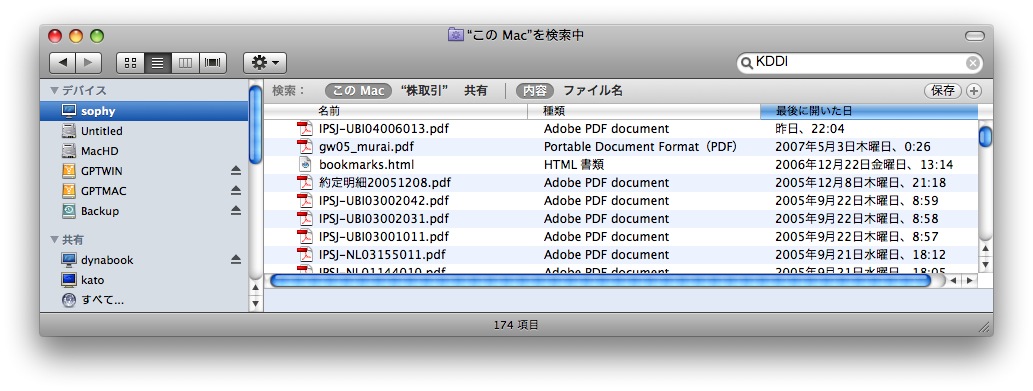
Task: Go forward with the right arrow button
Action: coord(88,63)
